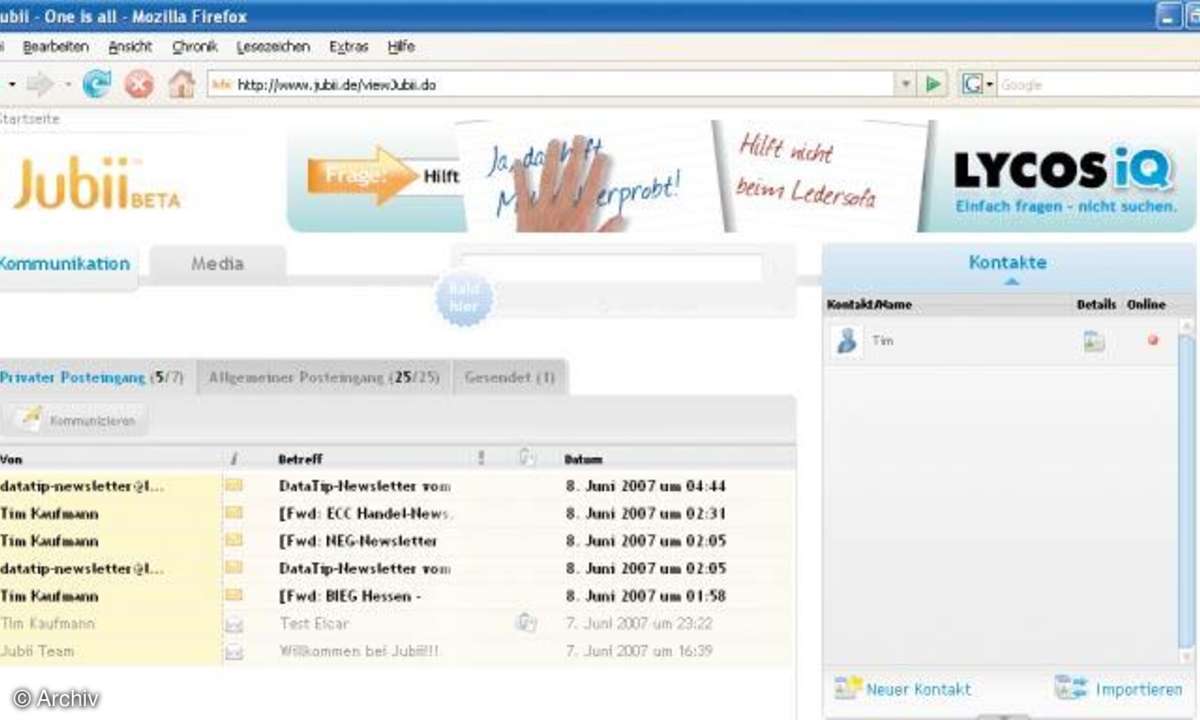Open the '[Fwd: ECC Handel-News' message

(366, 513)
